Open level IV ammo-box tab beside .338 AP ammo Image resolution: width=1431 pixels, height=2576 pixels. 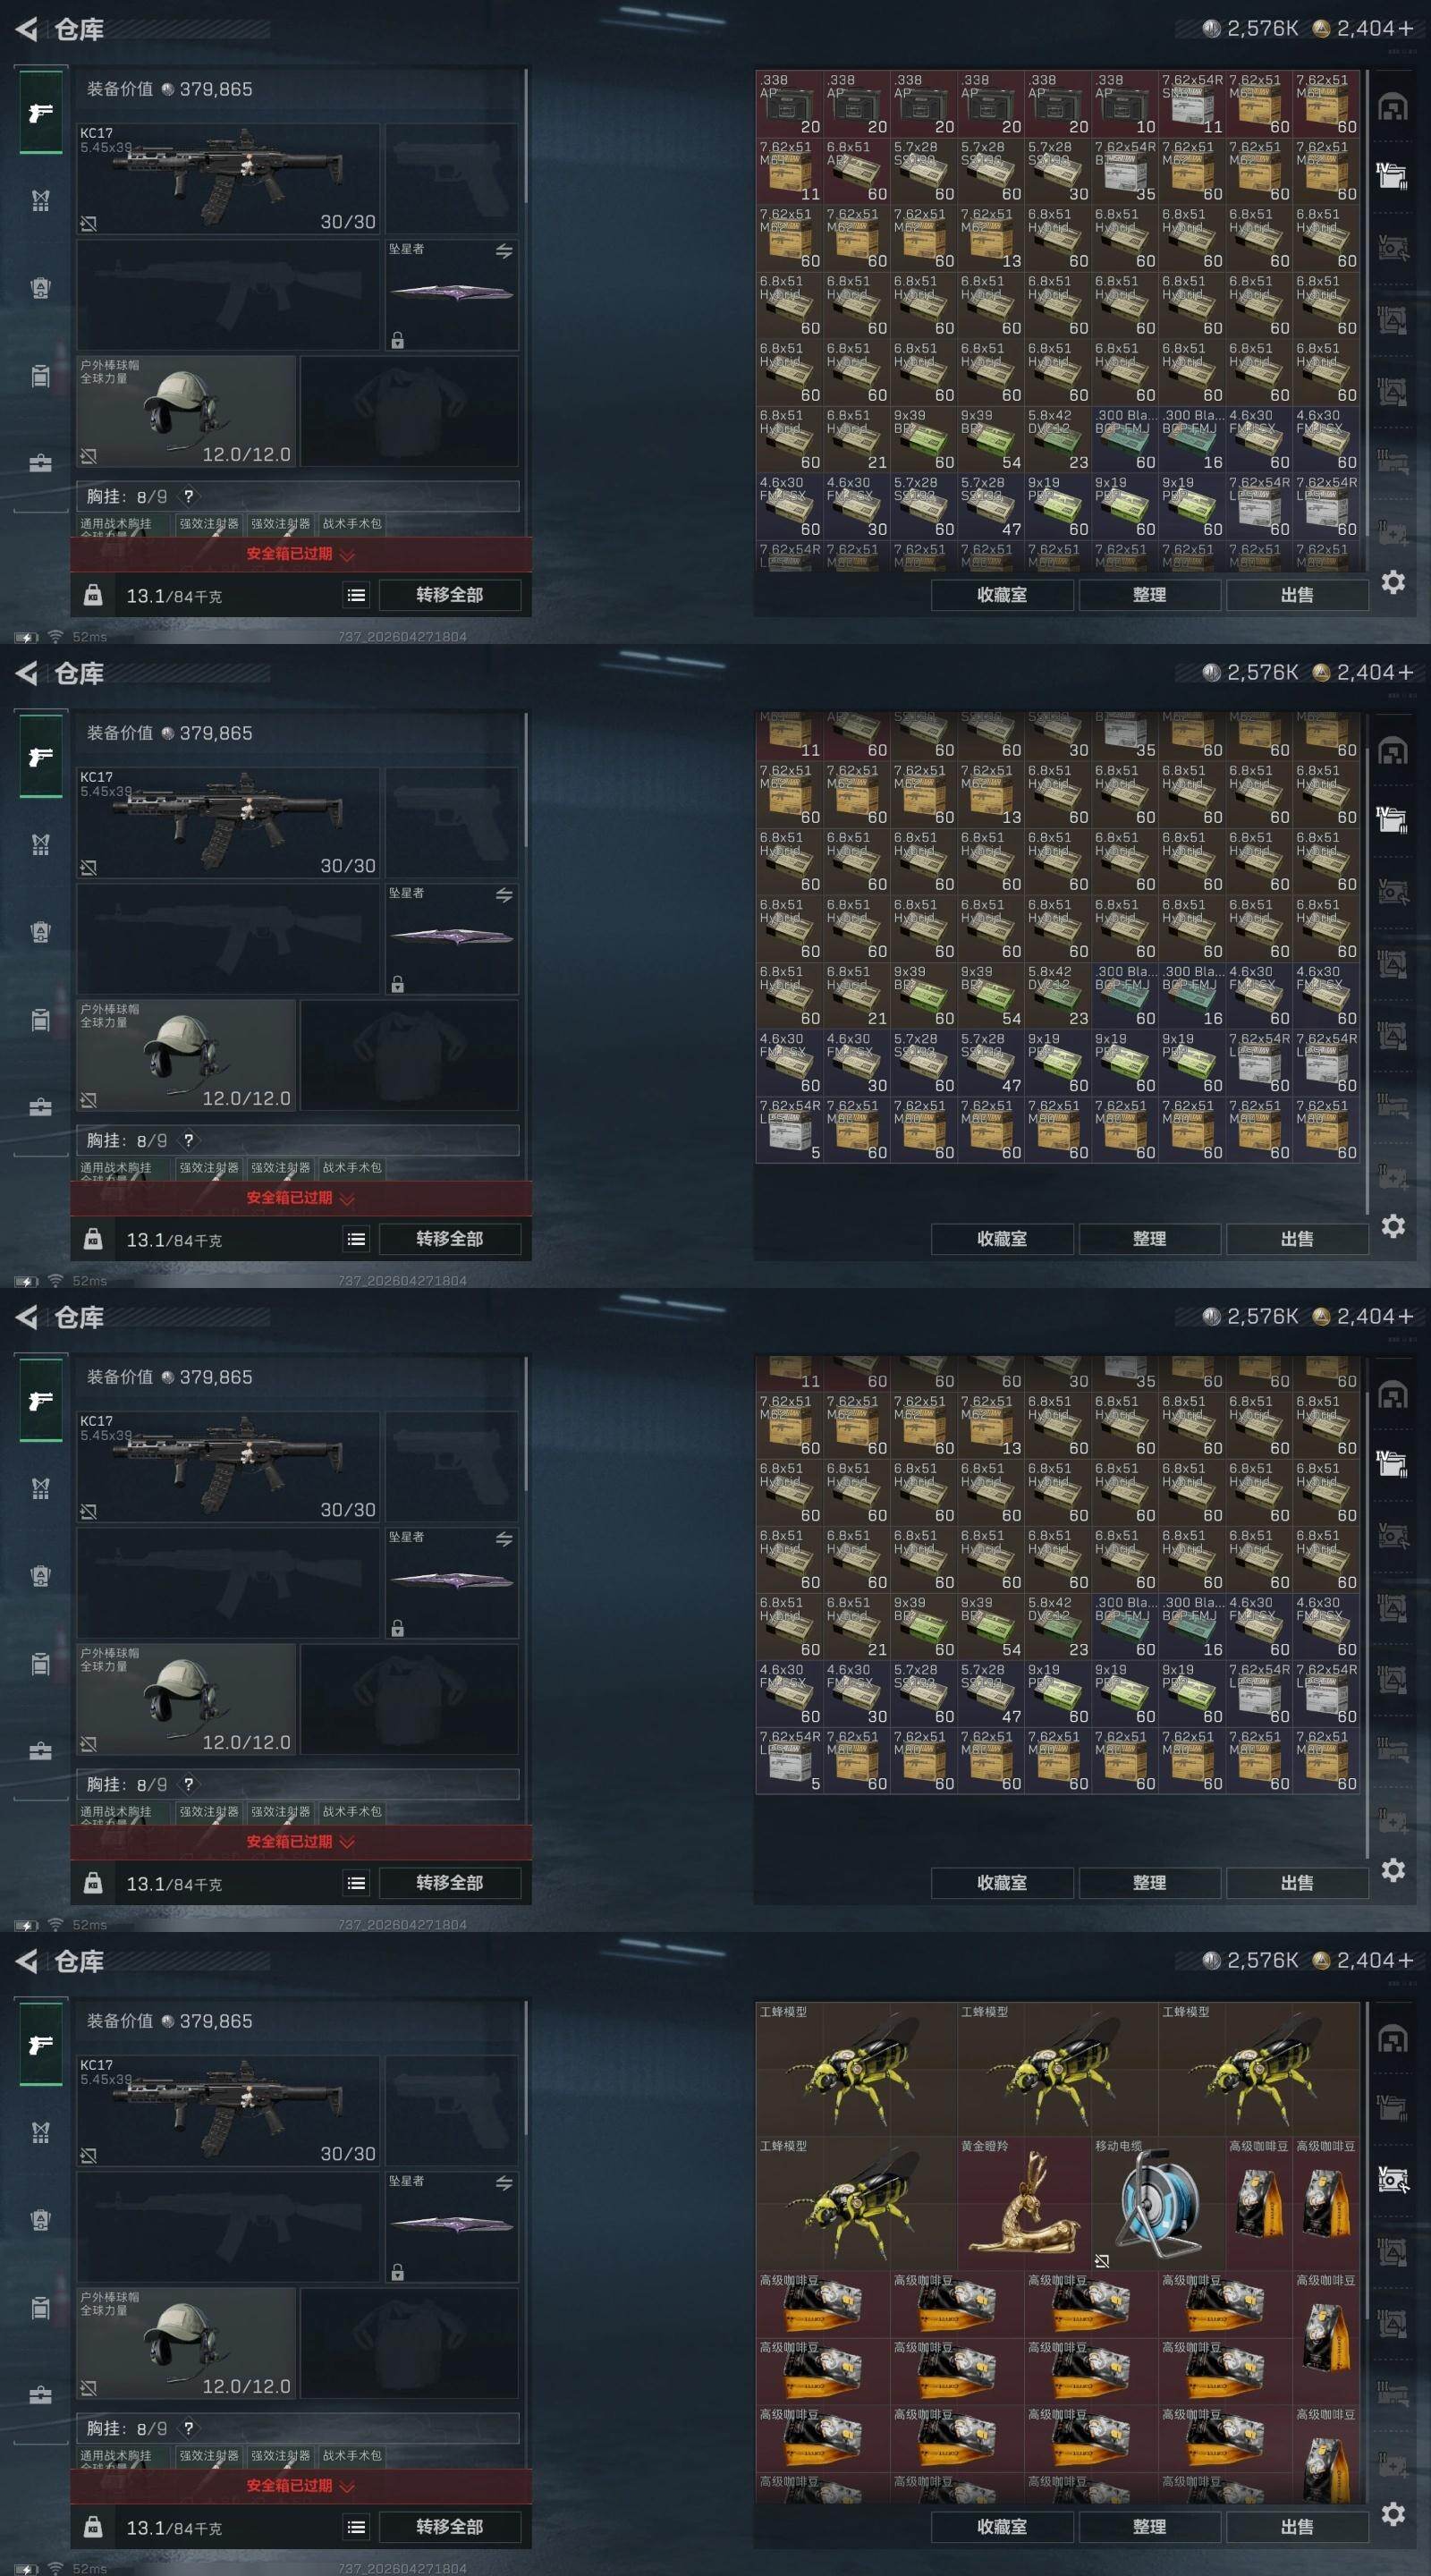coord(1393,176)
